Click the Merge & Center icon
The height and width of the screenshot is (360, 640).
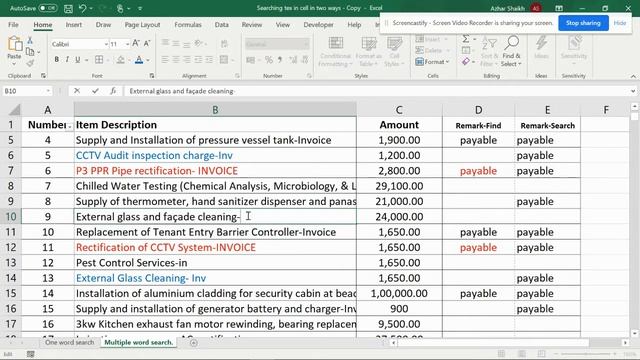click(x=224, y=60)
